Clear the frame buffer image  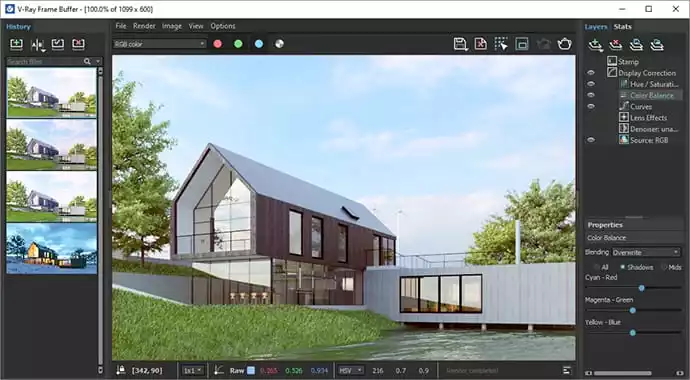tap(481, 44)
